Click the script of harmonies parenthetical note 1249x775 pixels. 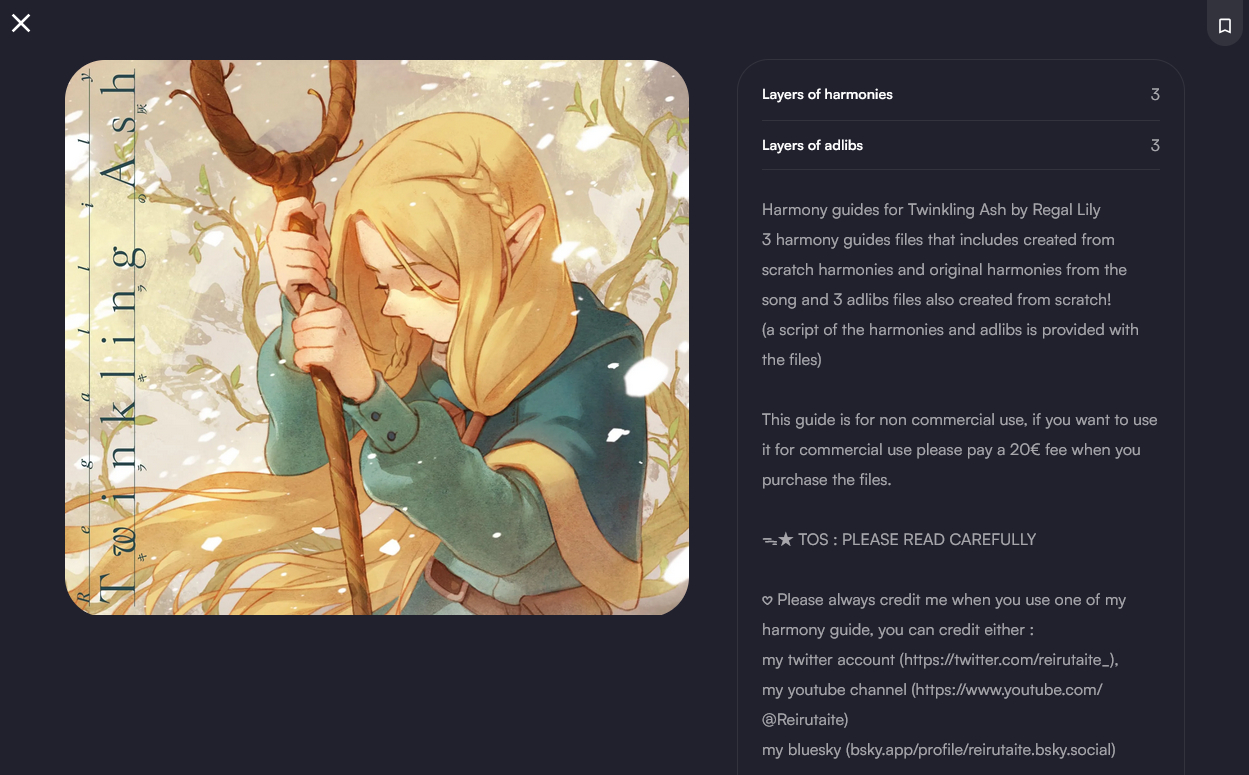click(950, 345)
